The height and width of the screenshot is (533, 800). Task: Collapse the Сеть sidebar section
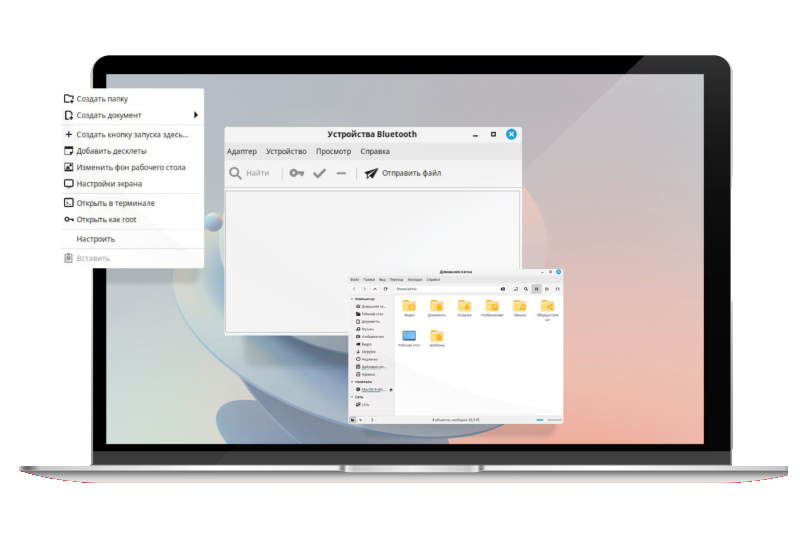(352, 397)
